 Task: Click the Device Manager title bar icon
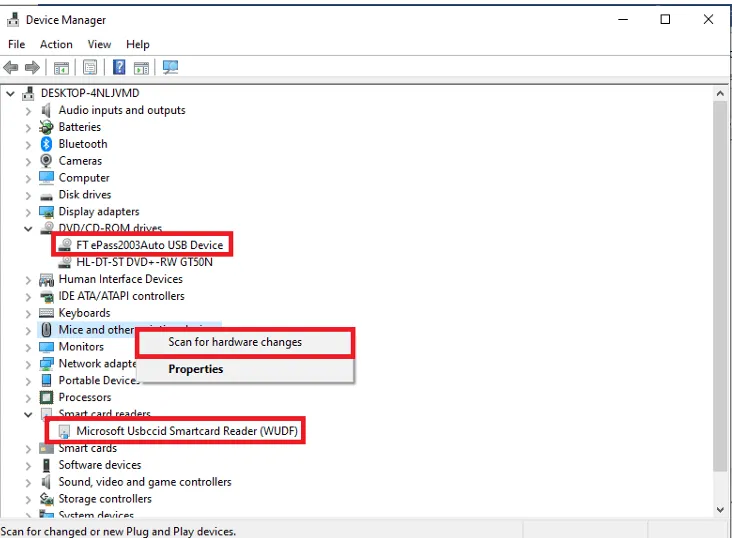coord(13,20)
